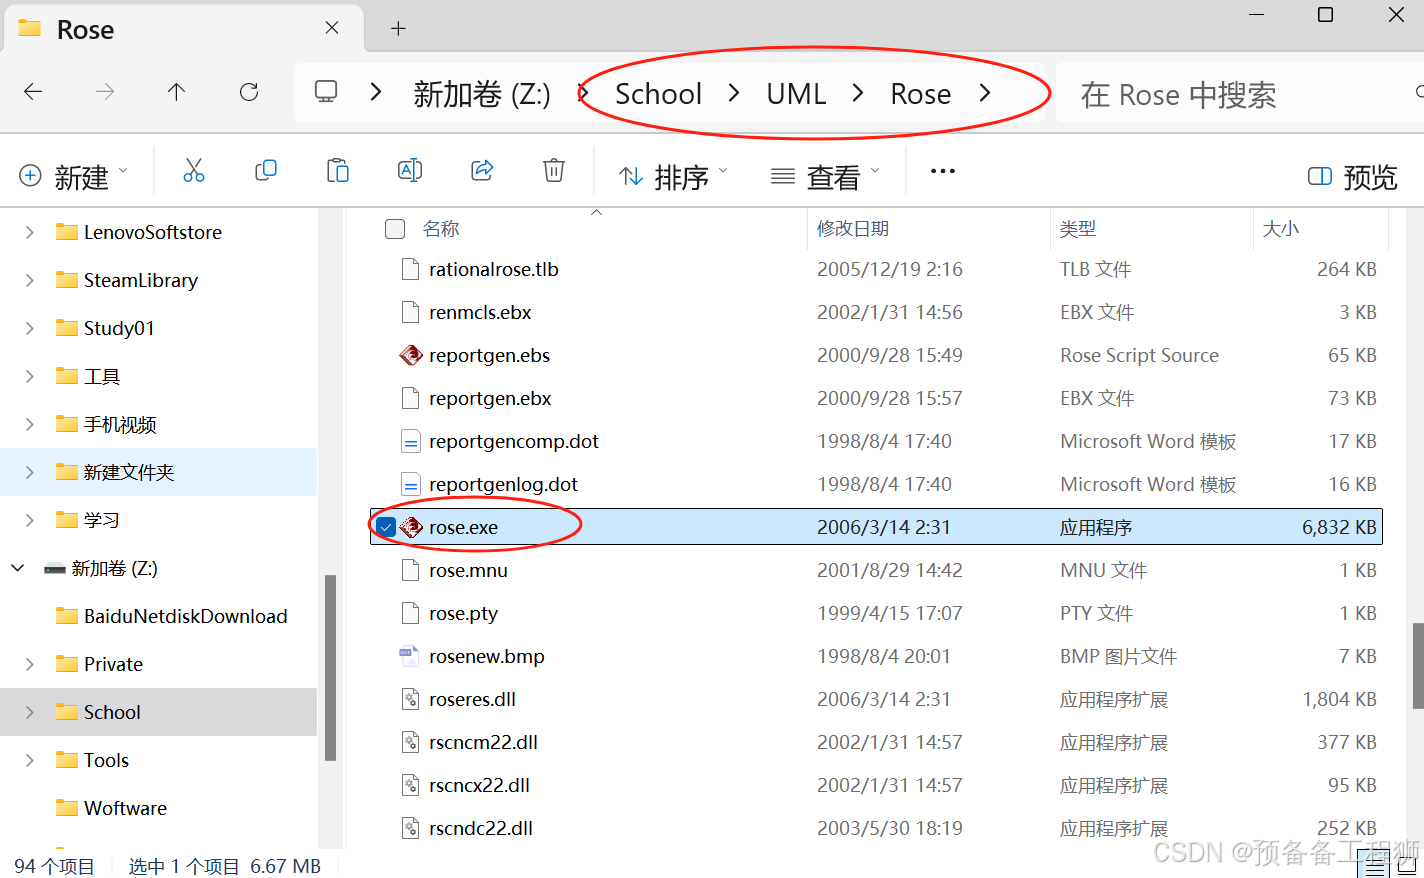The image size is (1424, 878).
Task: Navigate to School in the address bar
Action: click(658, 93)
